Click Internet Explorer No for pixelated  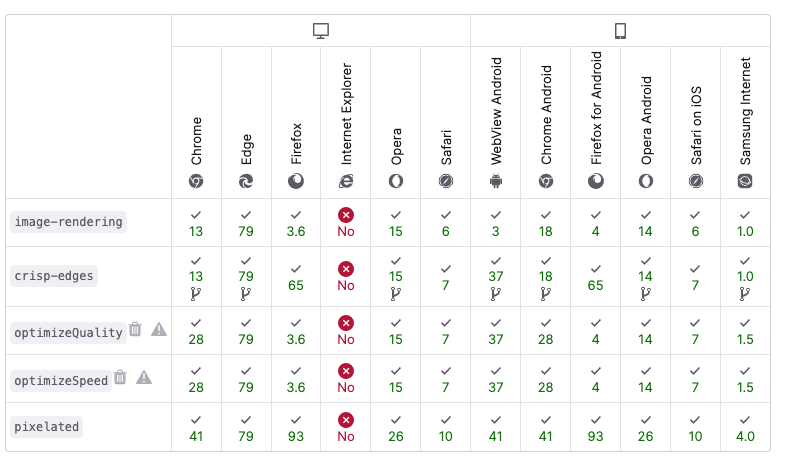346,427
